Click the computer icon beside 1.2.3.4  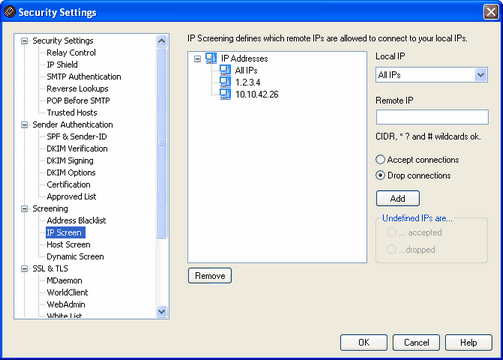click(x=225, y=82)
